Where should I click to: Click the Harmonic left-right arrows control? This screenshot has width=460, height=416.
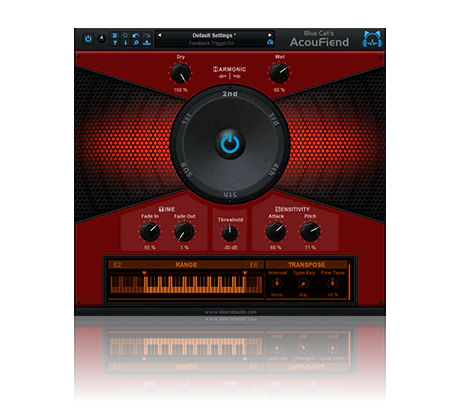[230, 77]
